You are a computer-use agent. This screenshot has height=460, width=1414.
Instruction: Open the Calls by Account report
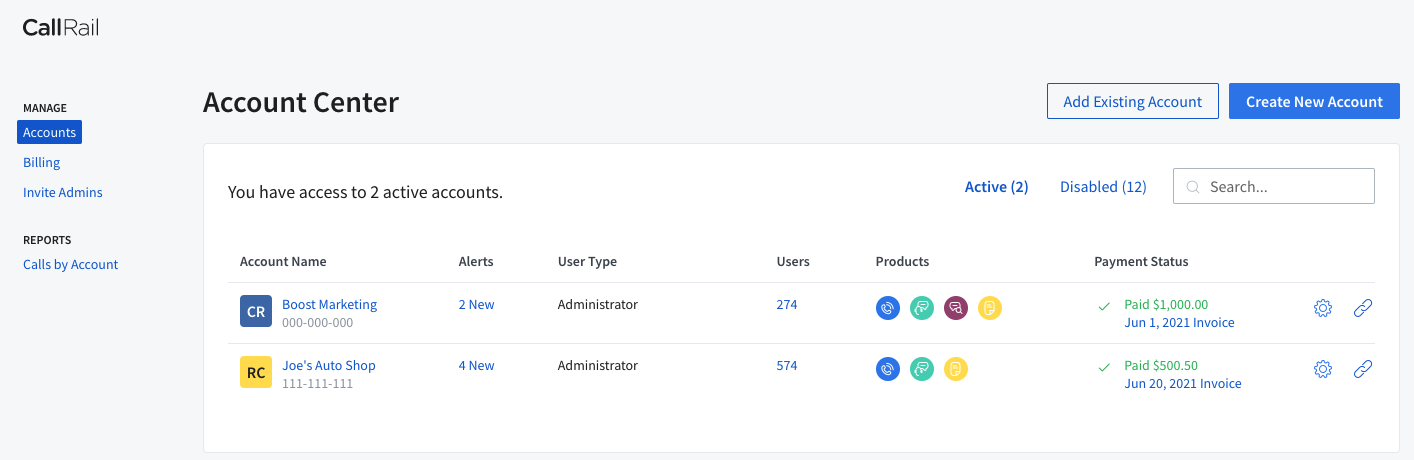[x=71, y=265]
